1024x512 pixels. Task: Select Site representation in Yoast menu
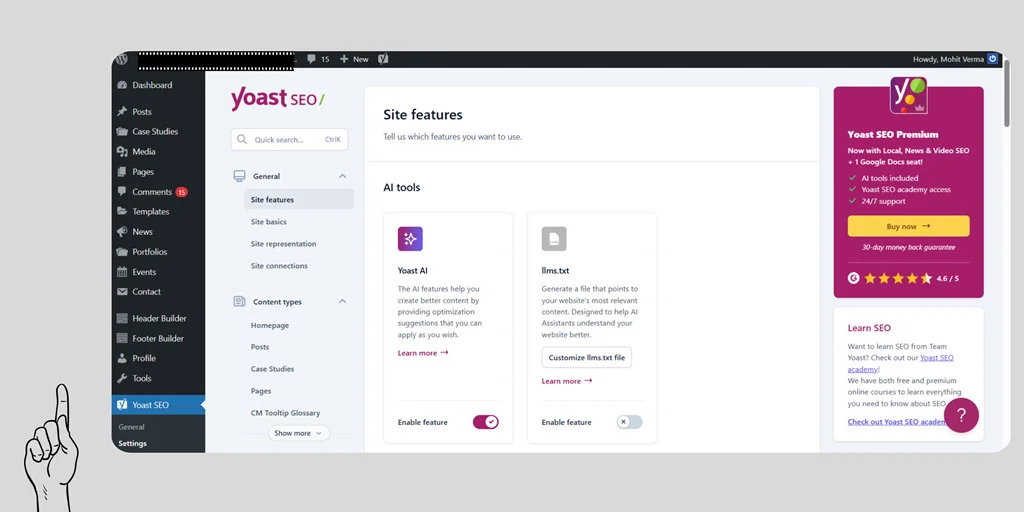click(283, 244)
